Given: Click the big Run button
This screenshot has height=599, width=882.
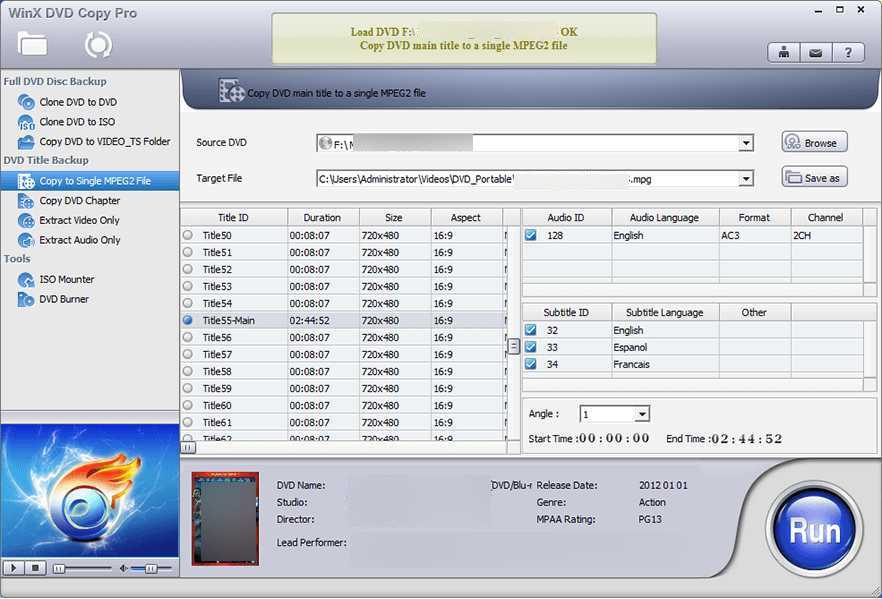Looking at the screenshot, I should [x=815, y=530].
